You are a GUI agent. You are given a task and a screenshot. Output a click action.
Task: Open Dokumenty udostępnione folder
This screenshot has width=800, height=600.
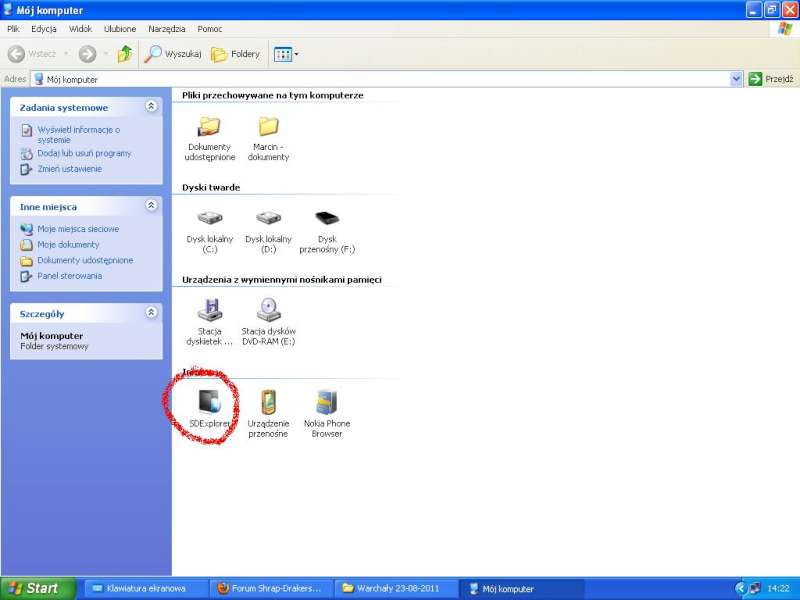tap(210, 127)
